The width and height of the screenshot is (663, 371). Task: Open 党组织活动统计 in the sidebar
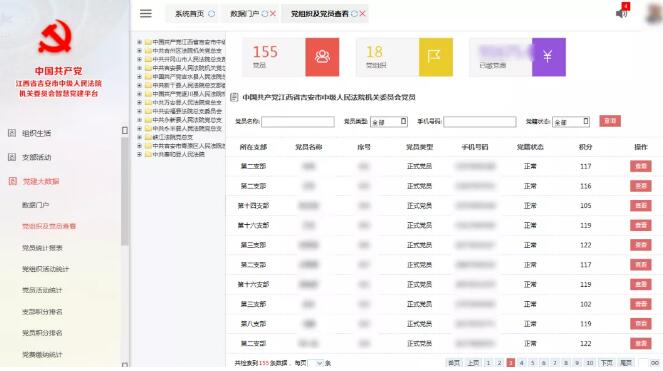point(45,269)
